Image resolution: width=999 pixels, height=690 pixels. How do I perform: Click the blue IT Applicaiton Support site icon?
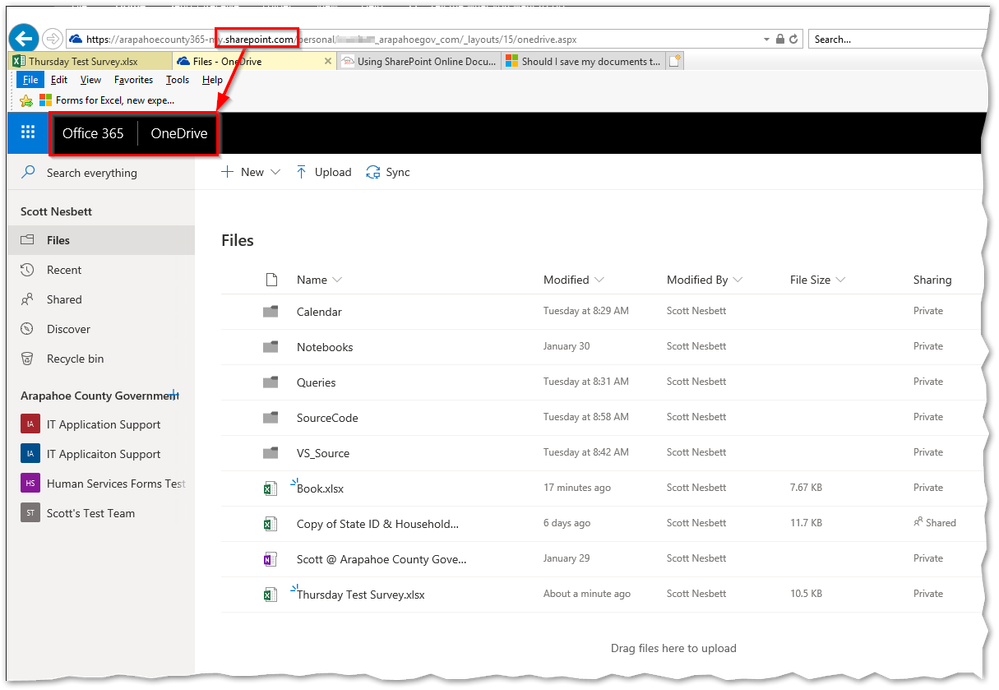point(30,454)
